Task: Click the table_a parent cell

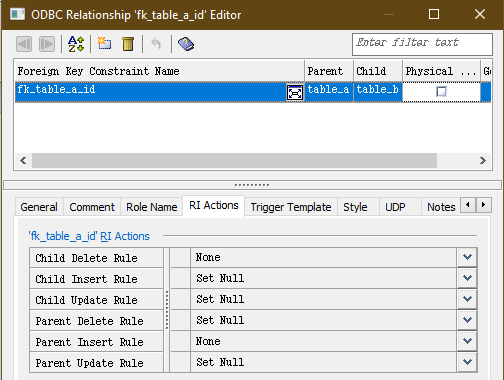Action: pos(329,92)
